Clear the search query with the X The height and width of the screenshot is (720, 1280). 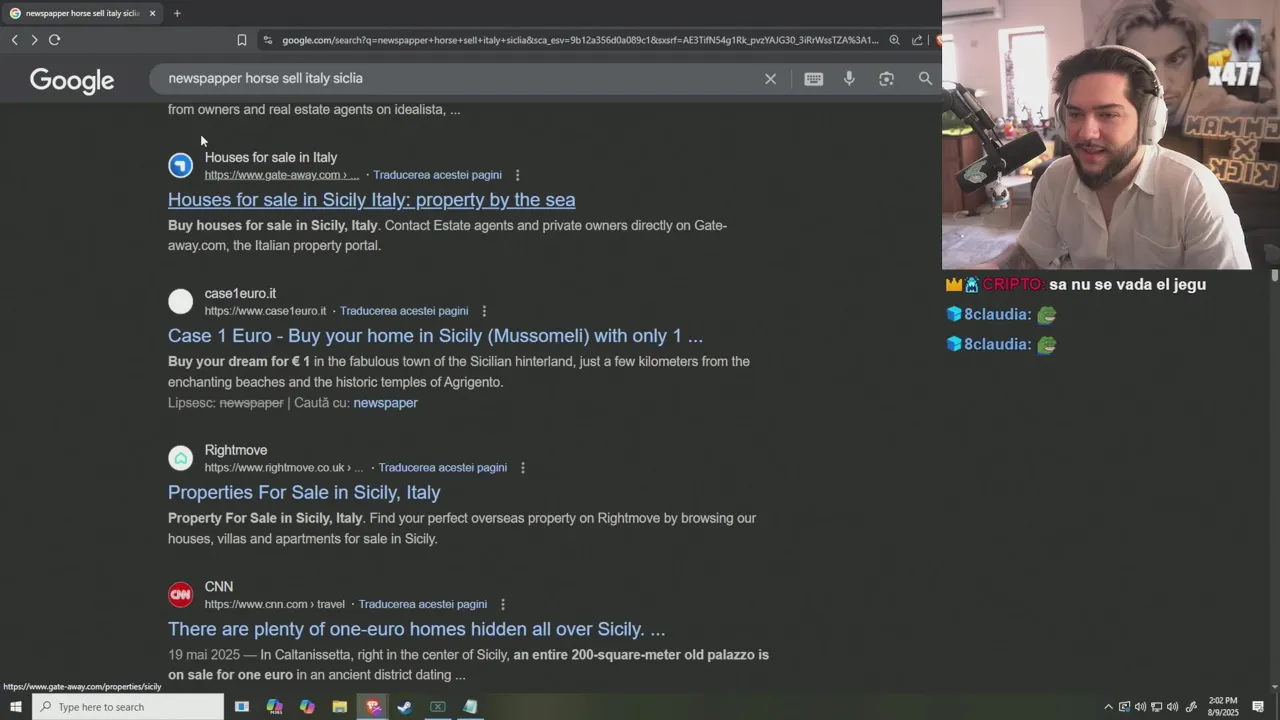coord(770,78)
